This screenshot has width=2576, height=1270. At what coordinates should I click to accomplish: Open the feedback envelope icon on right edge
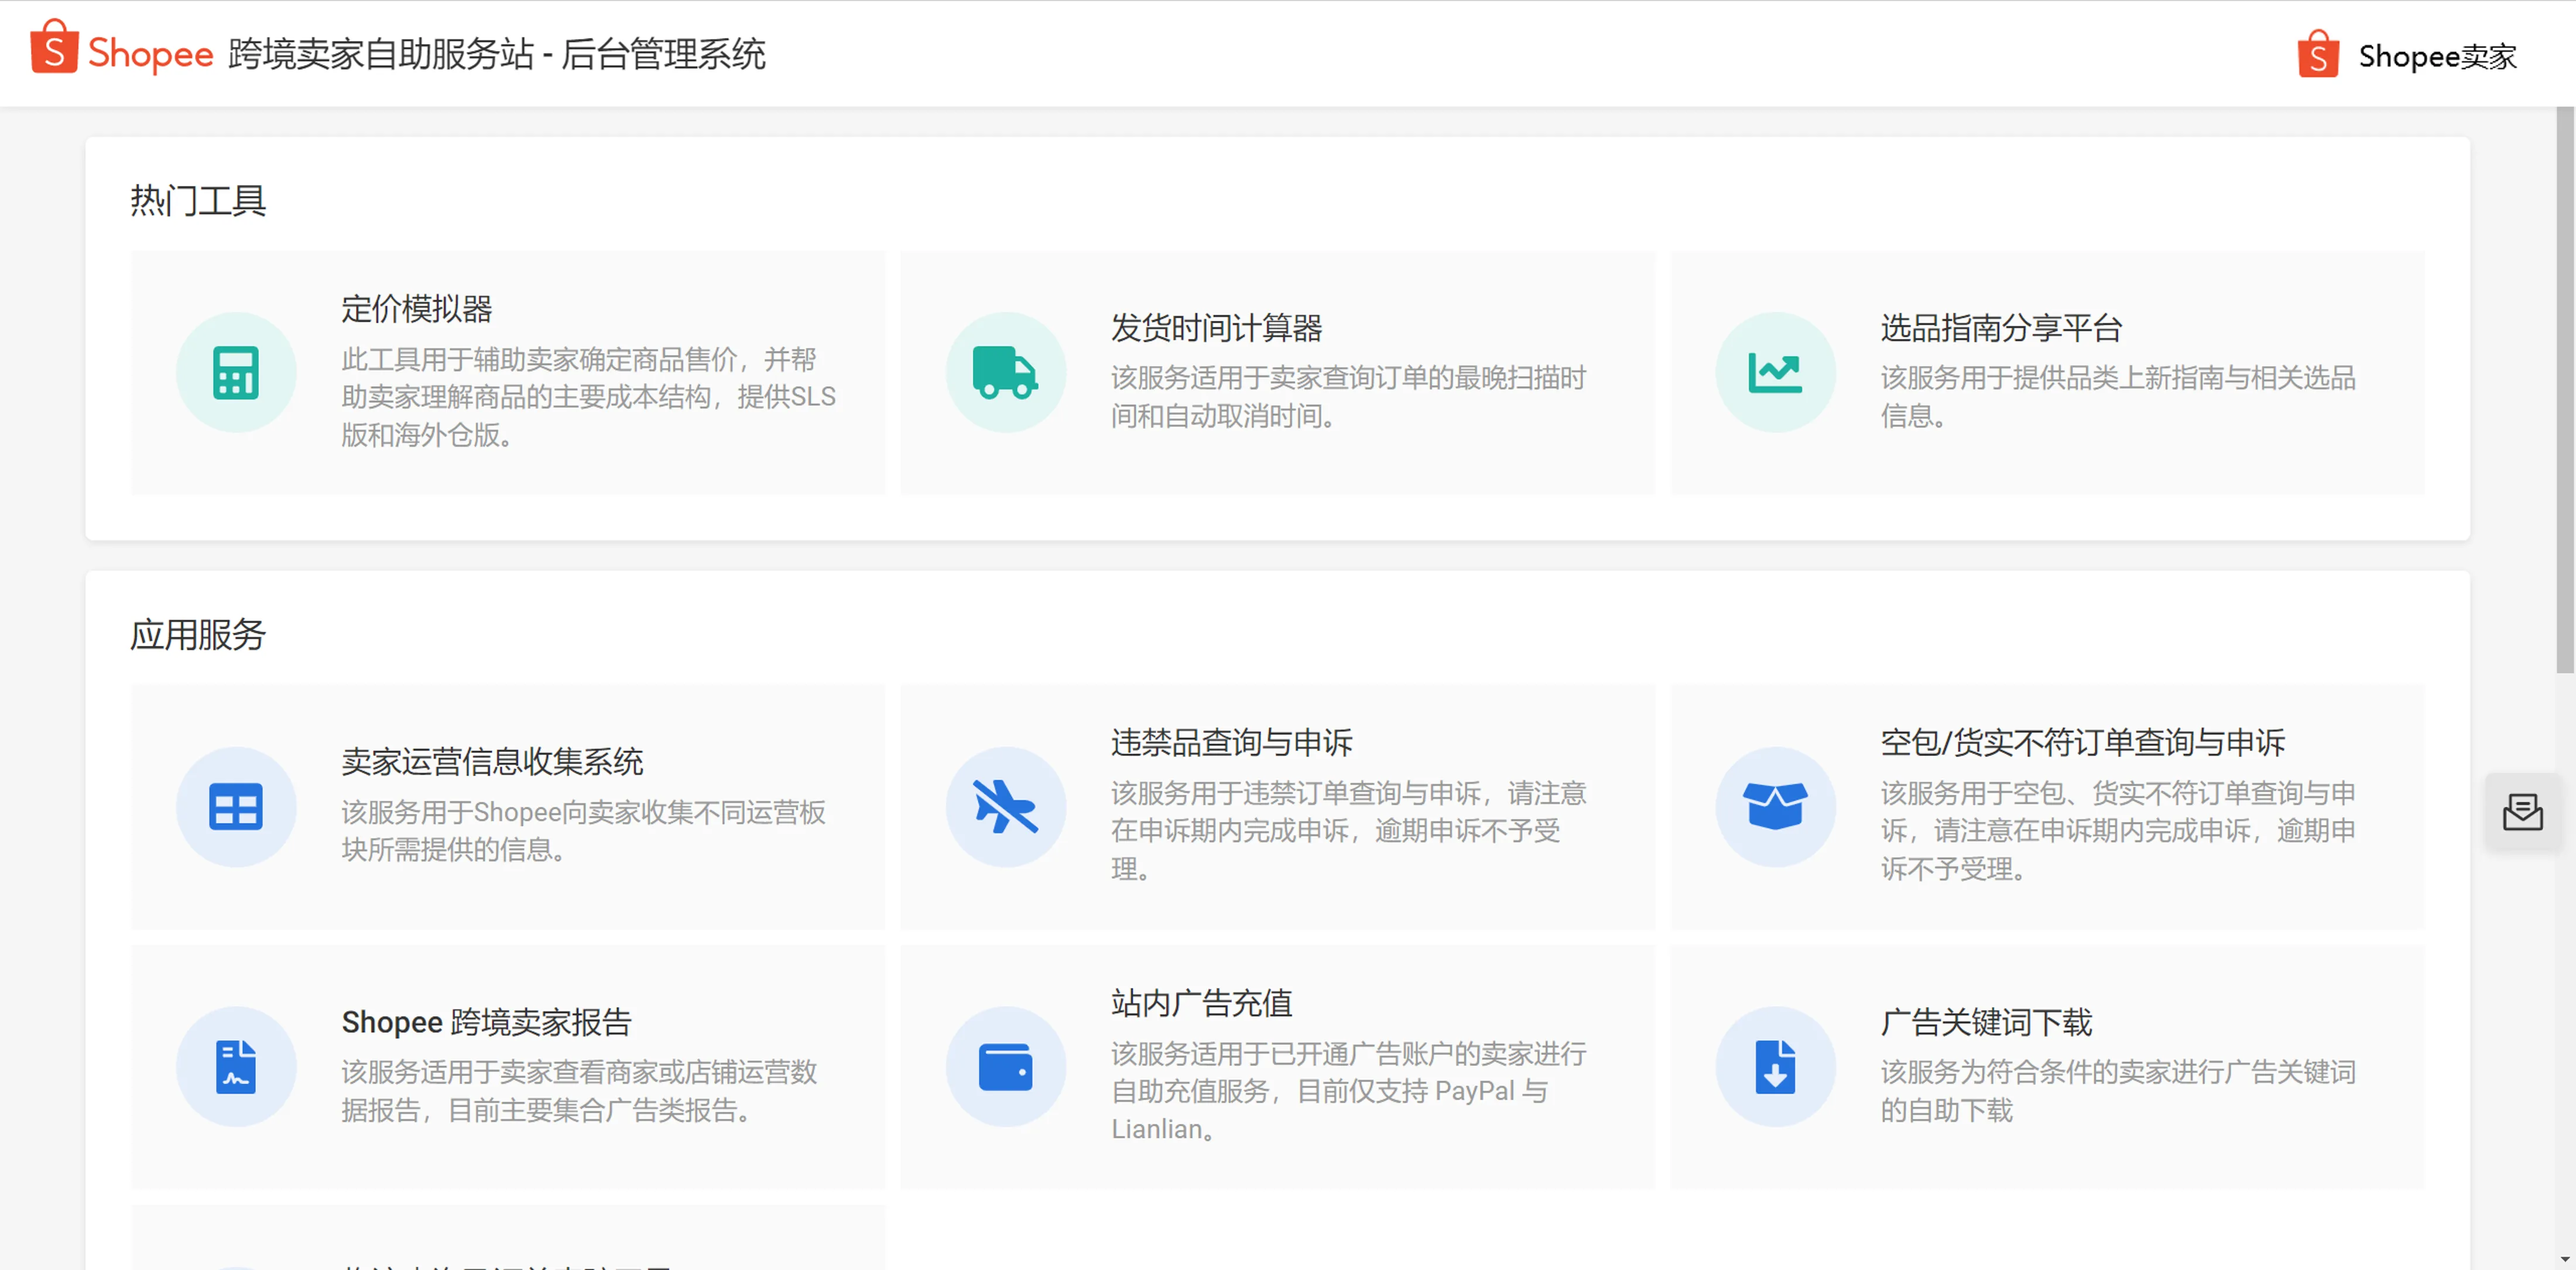click(2524, 812)
